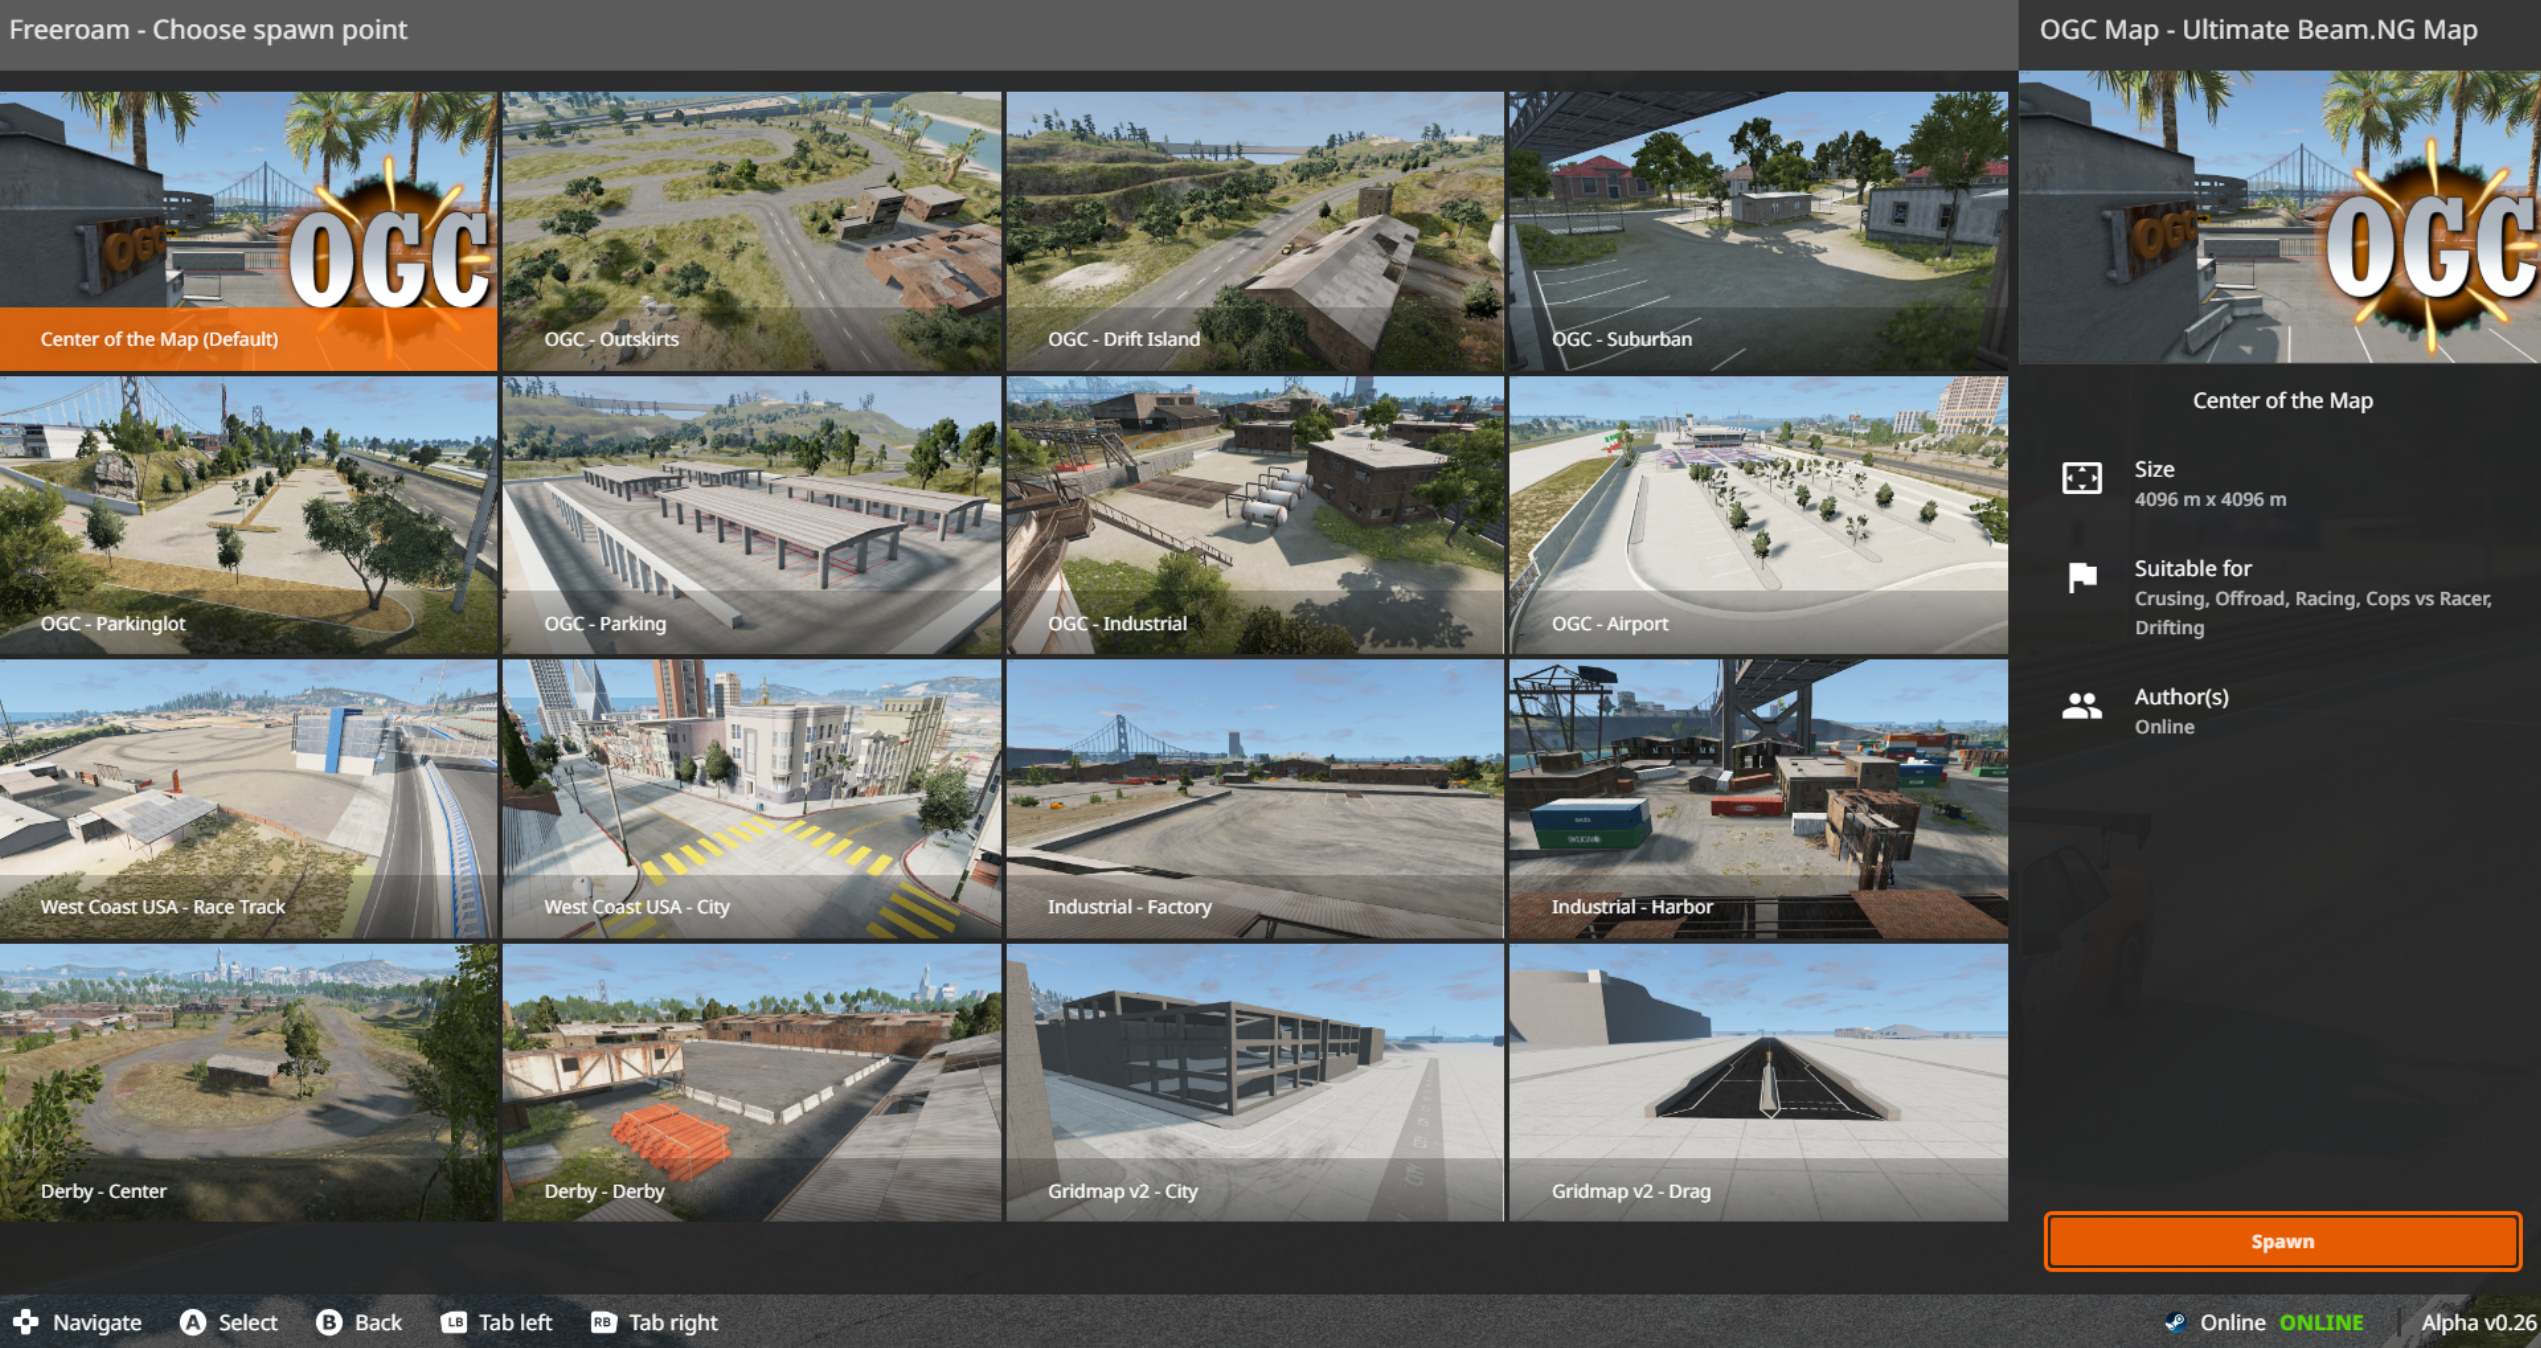Choose the Derby - Derby spawn point

point(752,1083)
